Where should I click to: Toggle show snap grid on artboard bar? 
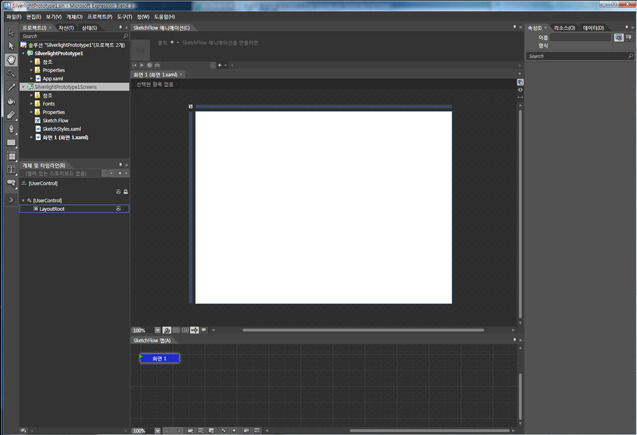(176, 330)
